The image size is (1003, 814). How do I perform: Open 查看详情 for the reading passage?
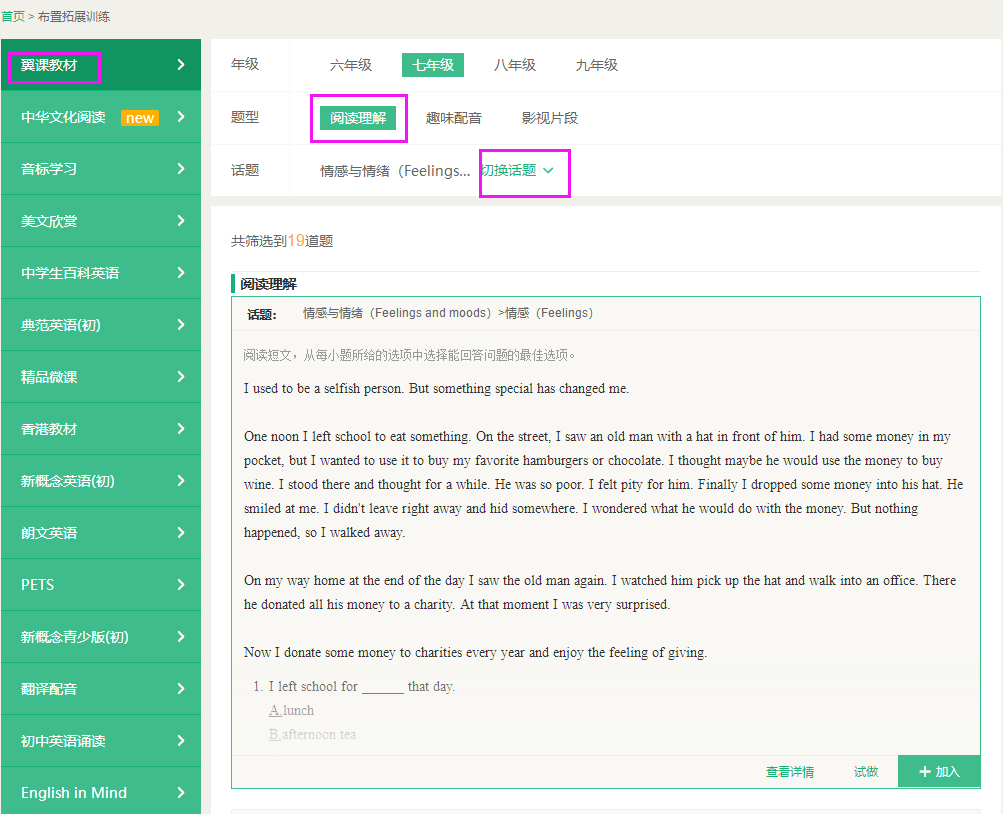point(790,772)
